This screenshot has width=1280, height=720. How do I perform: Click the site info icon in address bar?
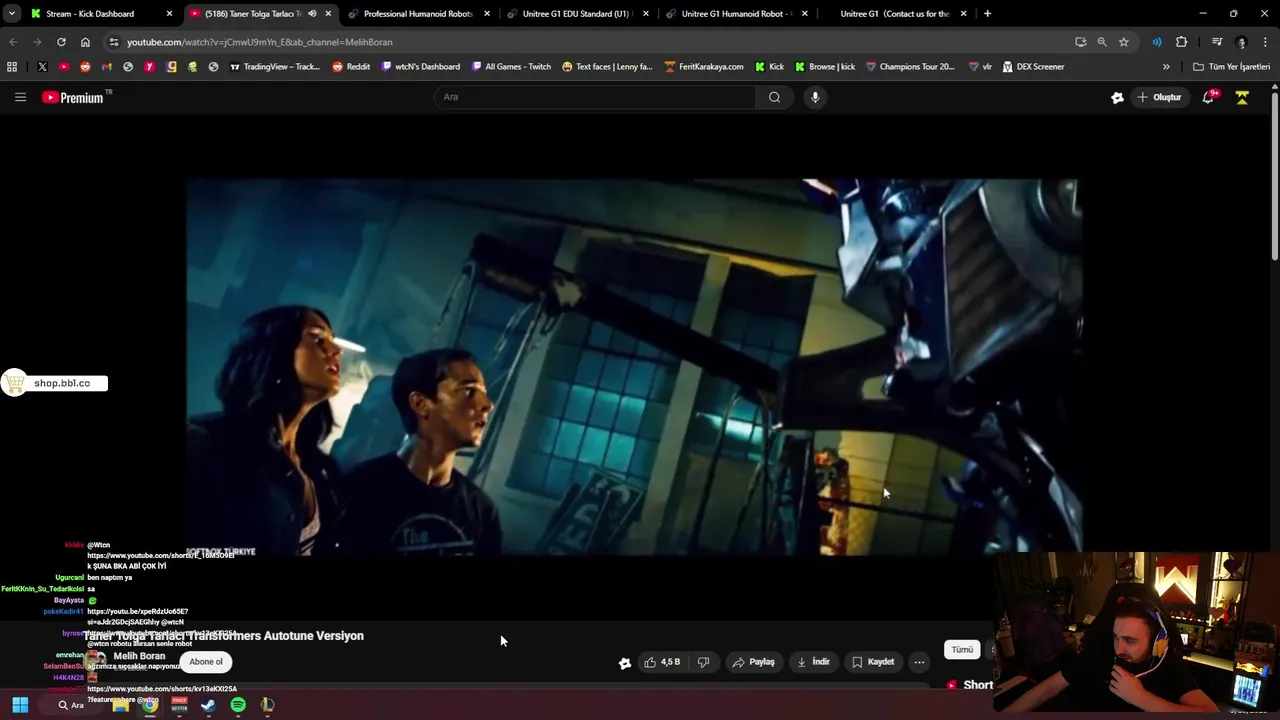114,42
